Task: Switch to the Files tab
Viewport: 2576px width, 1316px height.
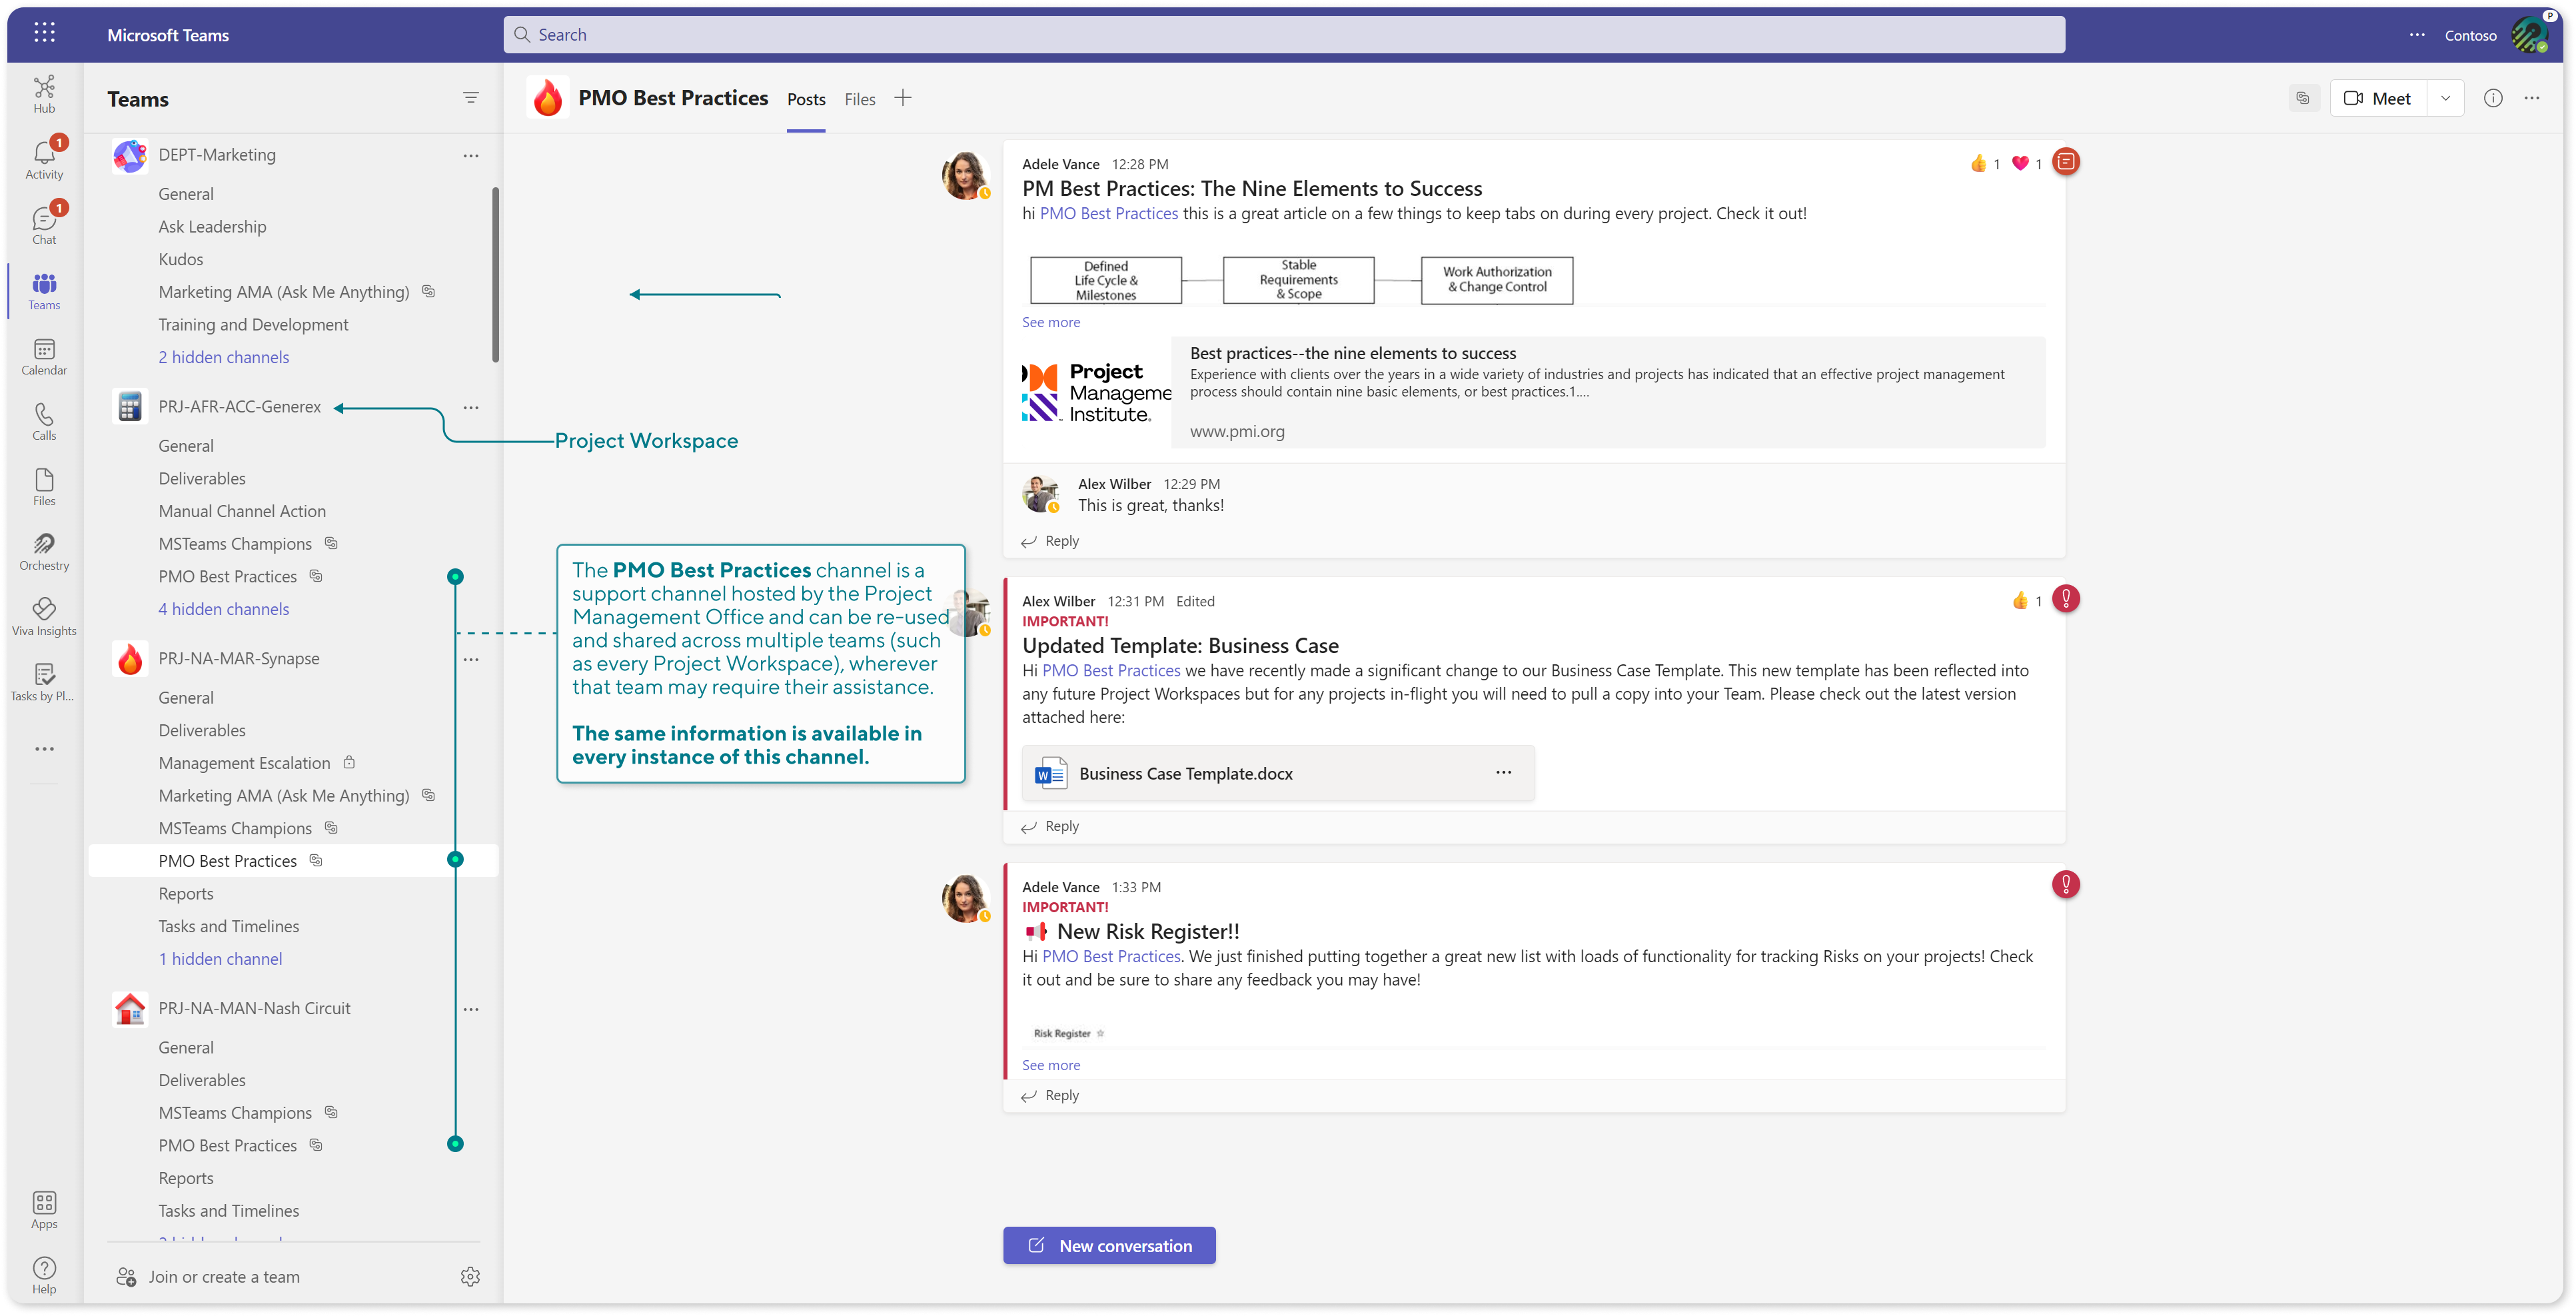Action: click(860, 97)
